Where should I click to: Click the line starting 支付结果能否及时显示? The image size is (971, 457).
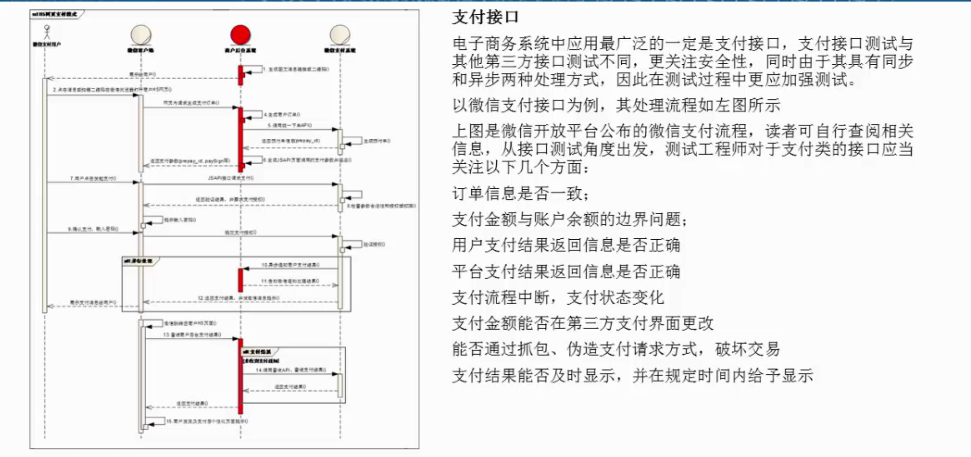point(633,376)
